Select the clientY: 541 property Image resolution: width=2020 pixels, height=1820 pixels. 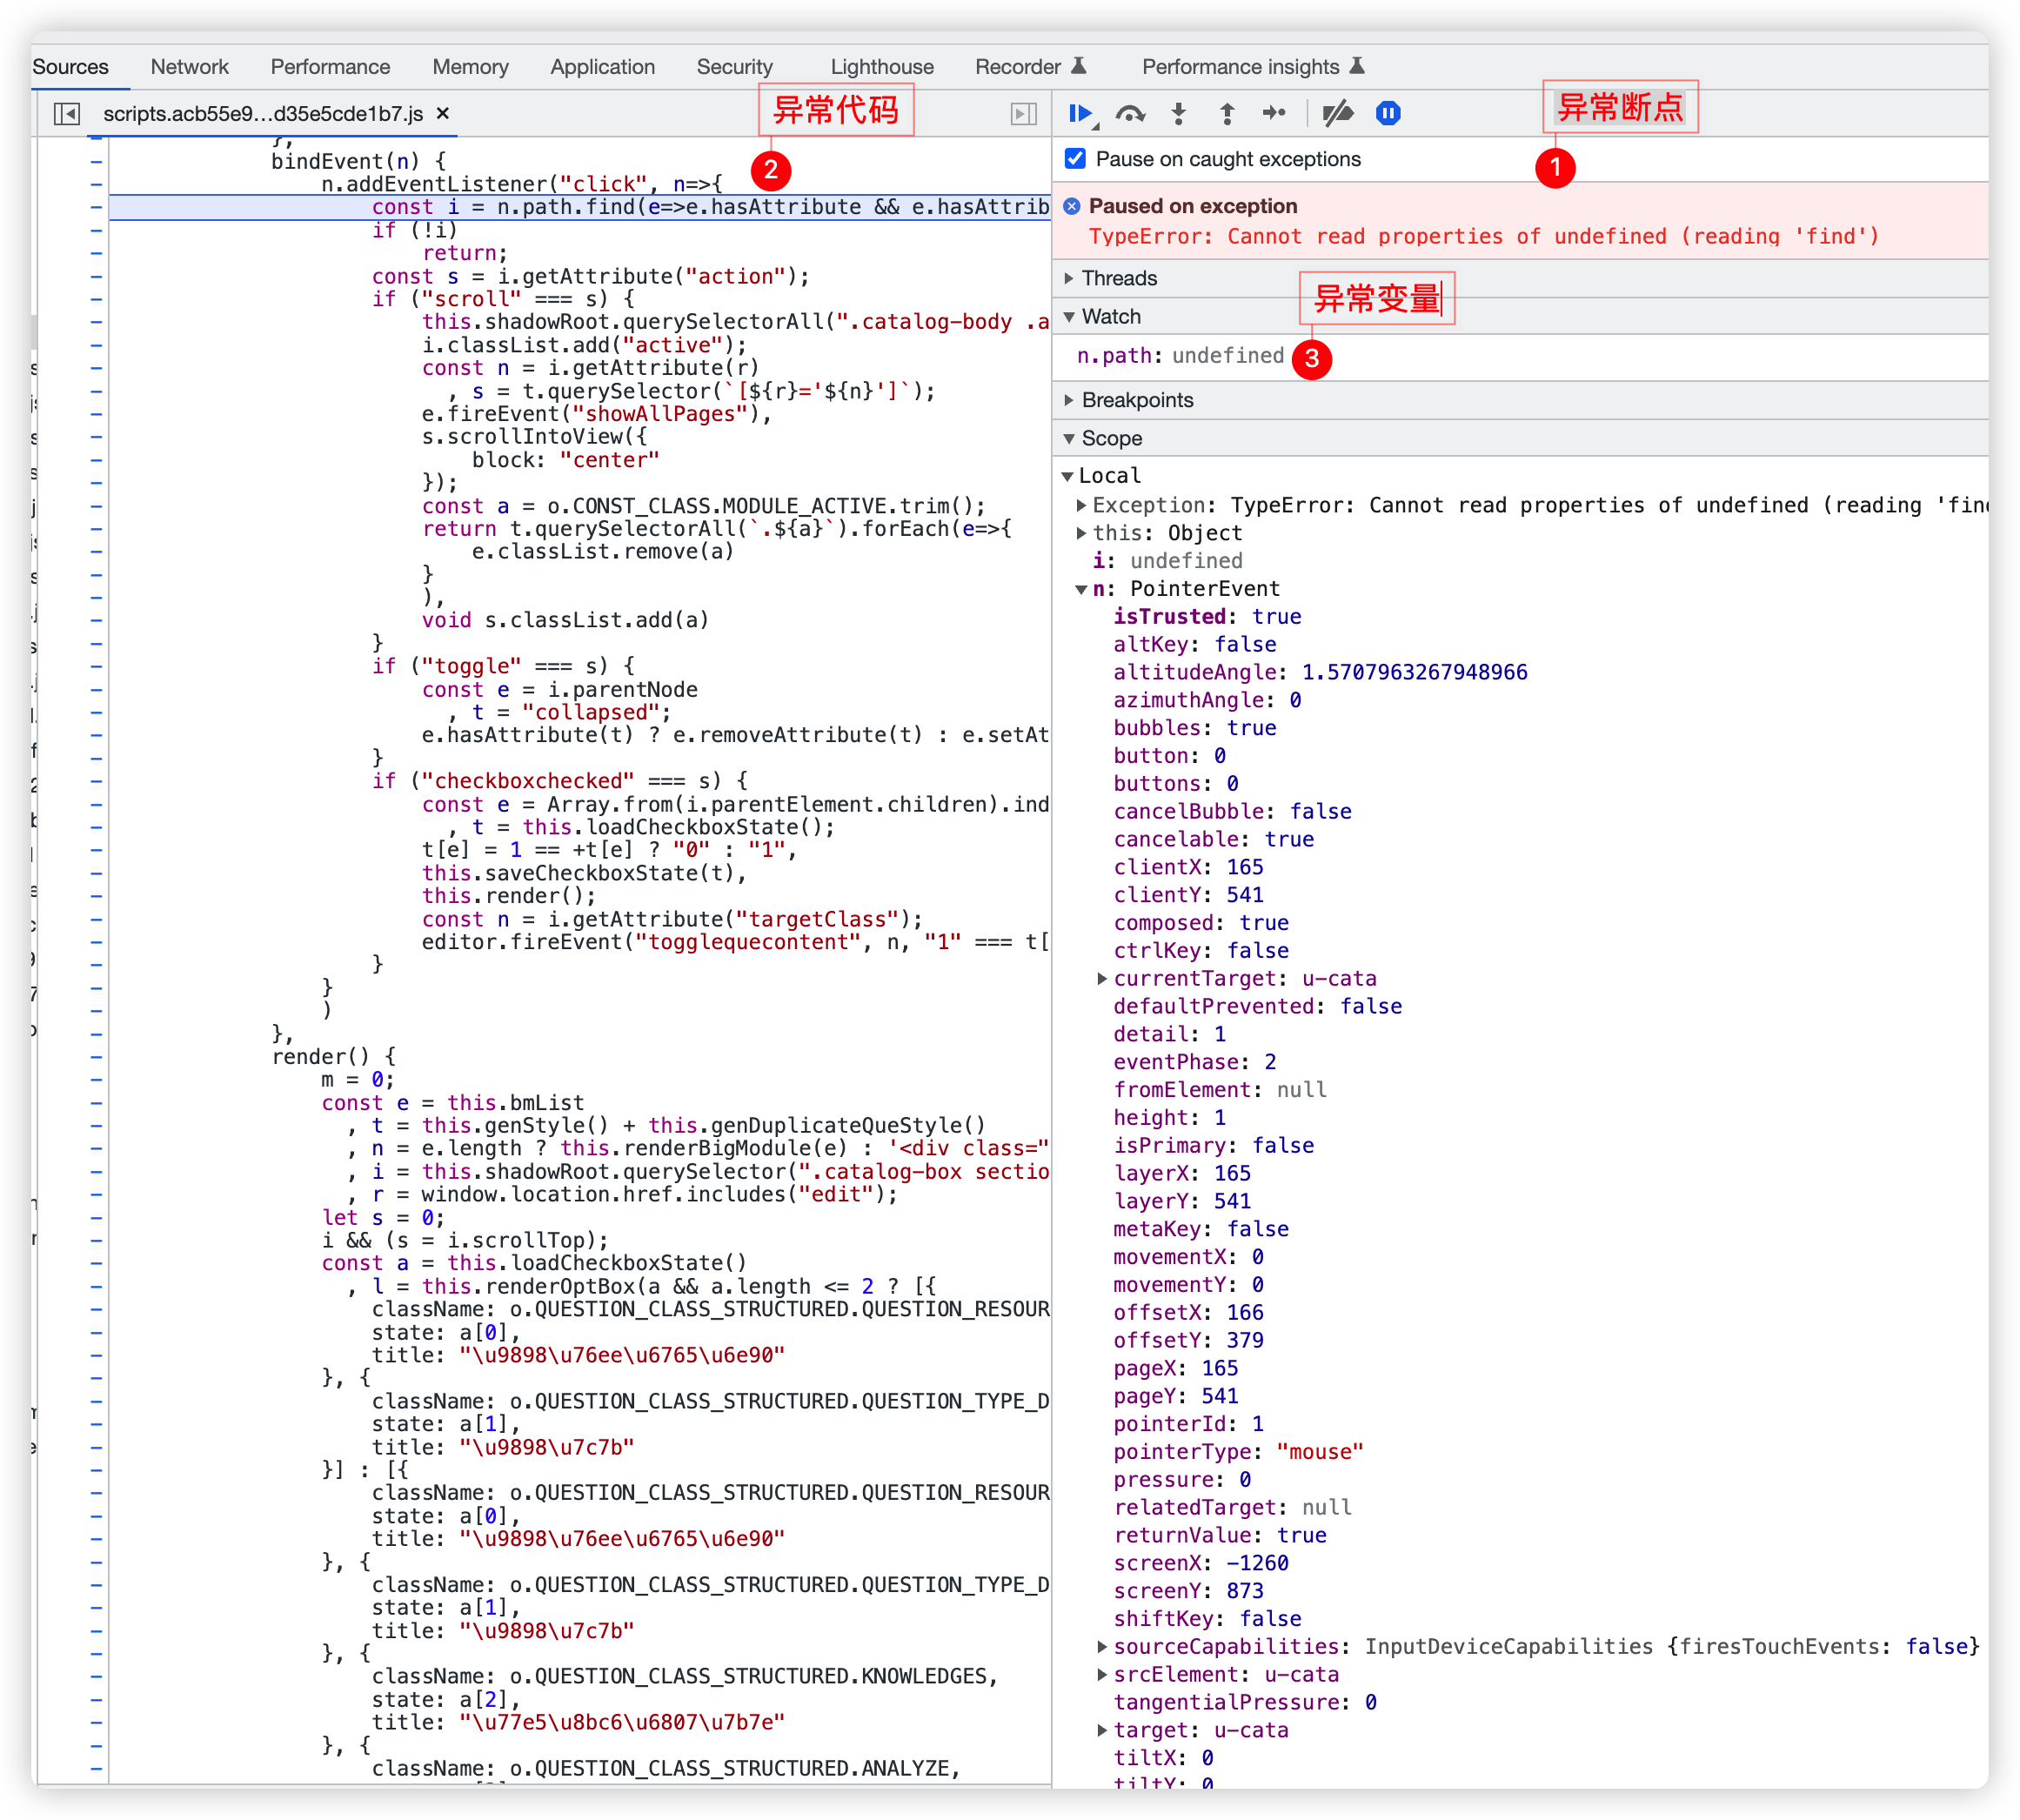[x=1188, y=896]
